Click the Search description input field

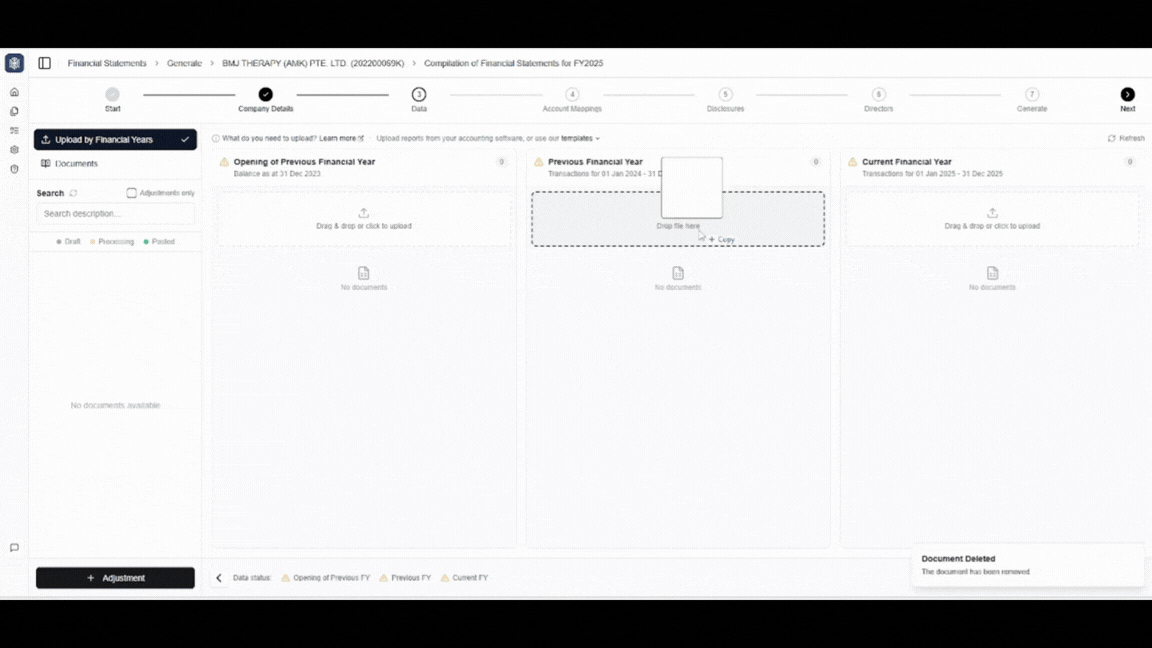click(x=115, y=214)
